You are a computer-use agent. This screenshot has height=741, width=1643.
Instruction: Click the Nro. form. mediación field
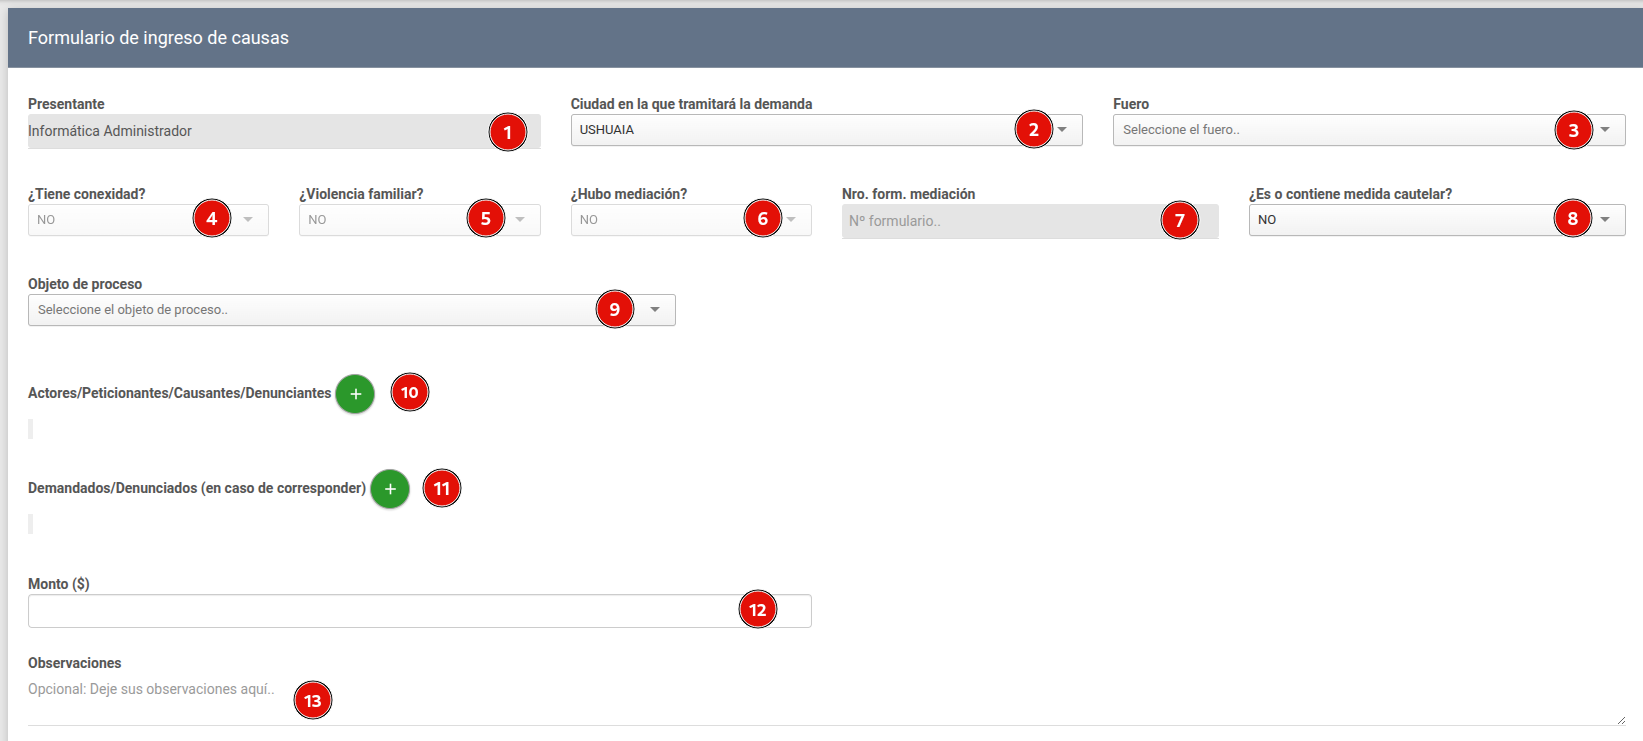[x=1000, y=221]
